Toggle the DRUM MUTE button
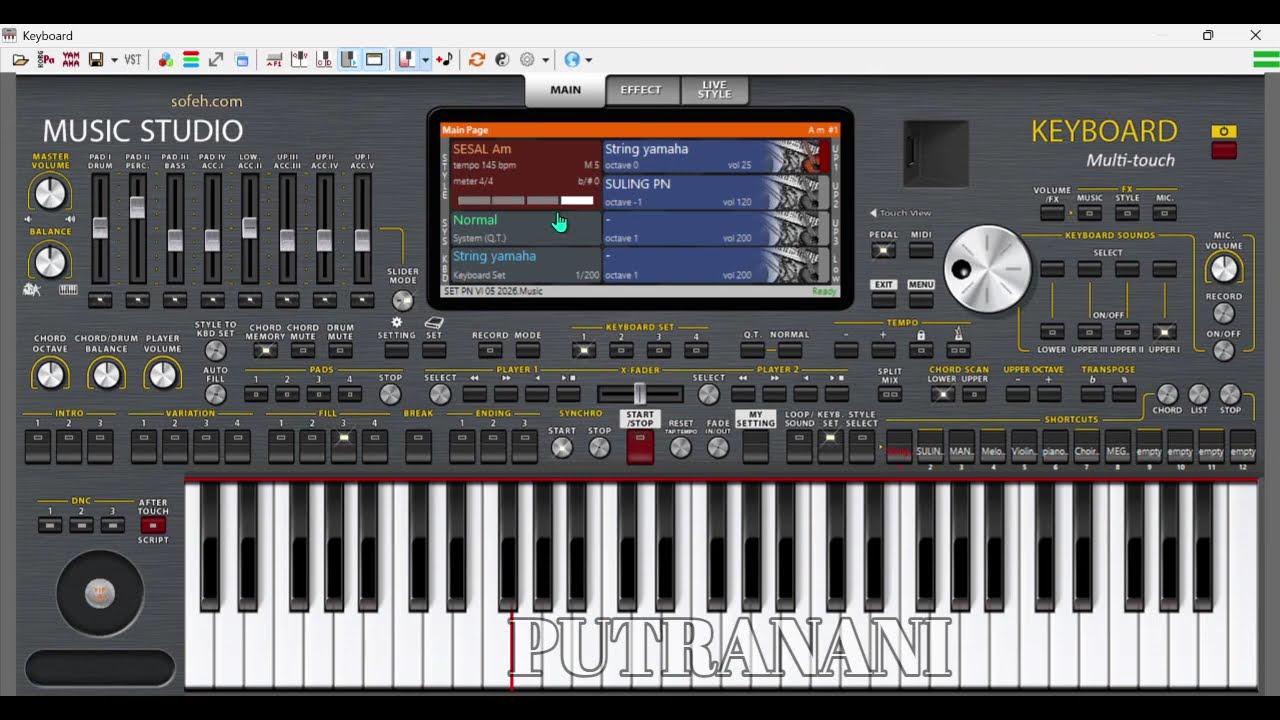Screen dimensions: 1280x720 point(340,351)
